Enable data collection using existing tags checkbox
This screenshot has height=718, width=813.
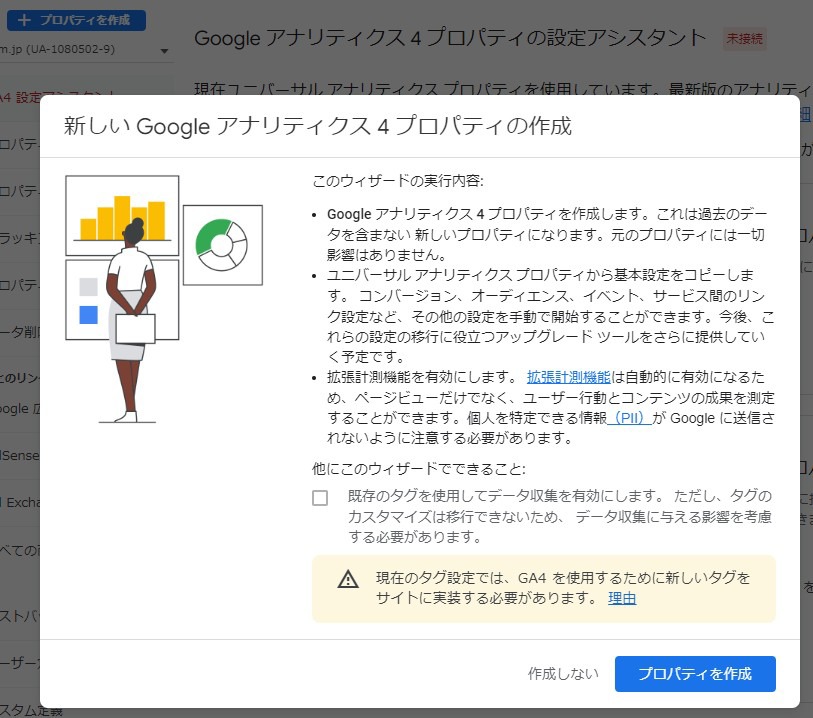pyautogui.click(x=320, y=498)
